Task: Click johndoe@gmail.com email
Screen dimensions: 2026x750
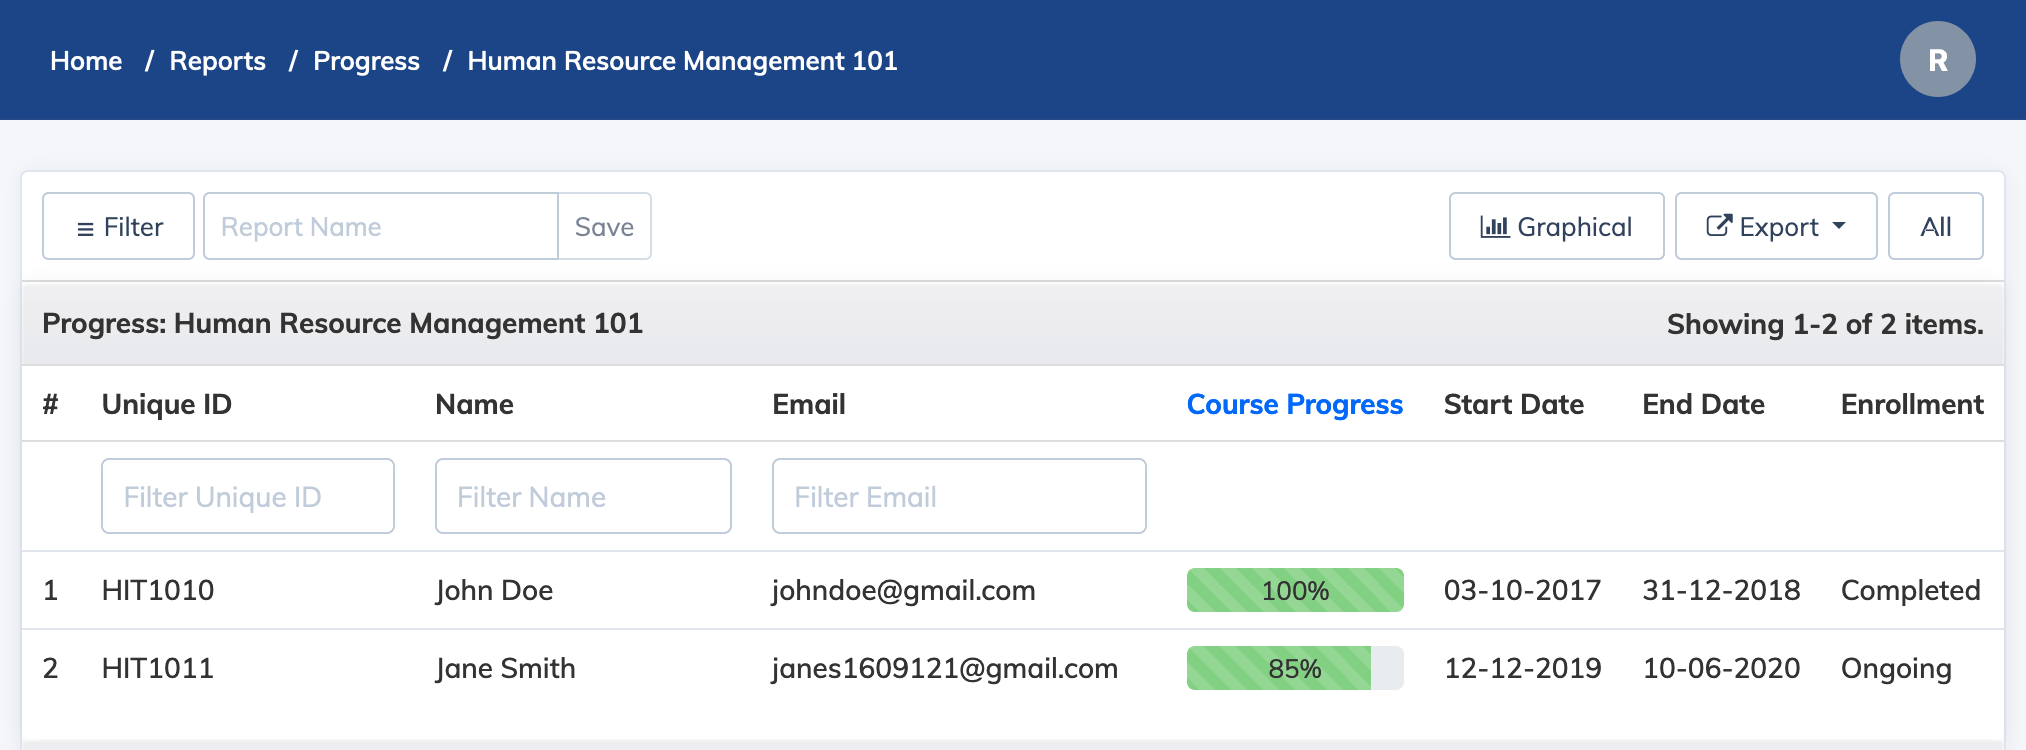Action: click(903, 590)
